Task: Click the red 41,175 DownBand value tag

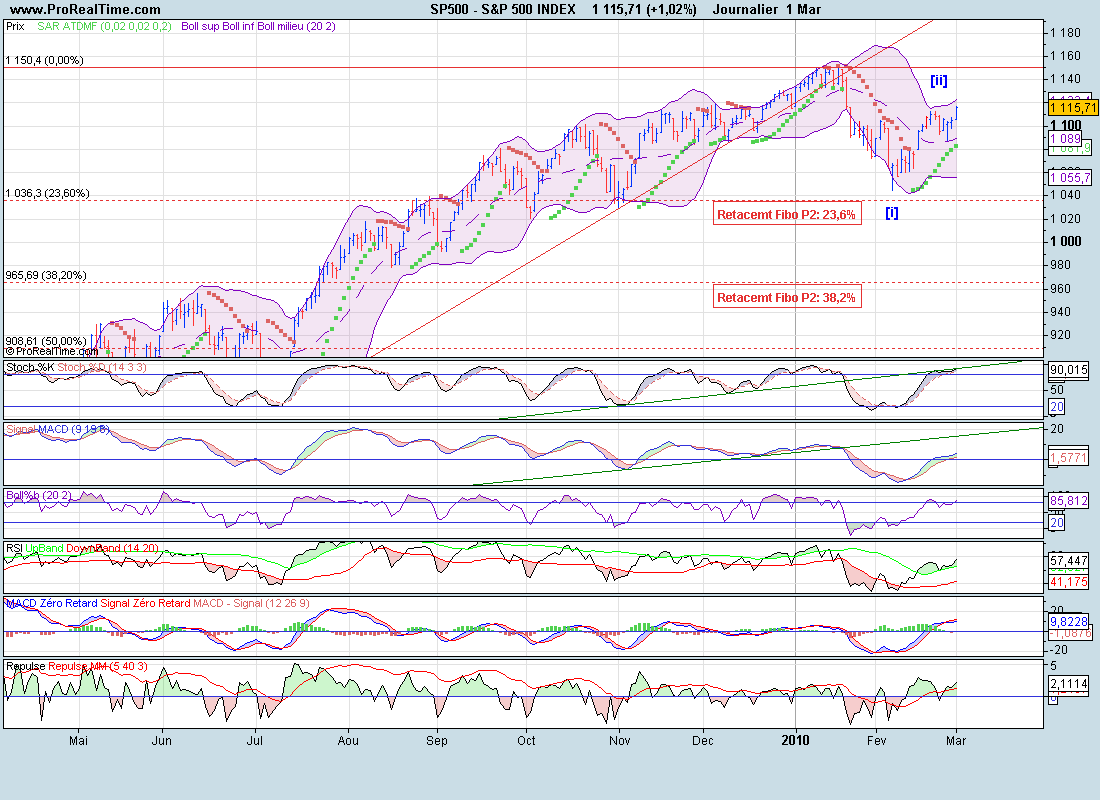Action: 1068,582
